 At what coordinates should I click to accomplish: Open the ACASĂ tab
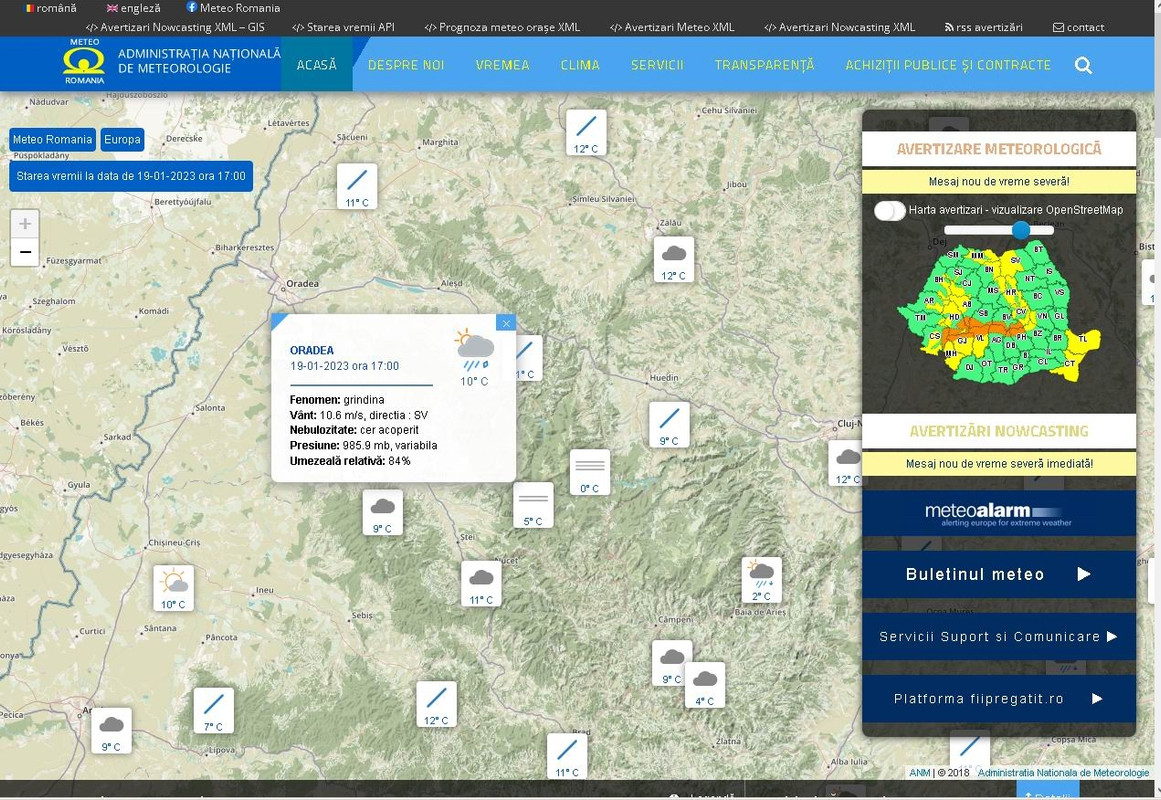coord(317,64)
